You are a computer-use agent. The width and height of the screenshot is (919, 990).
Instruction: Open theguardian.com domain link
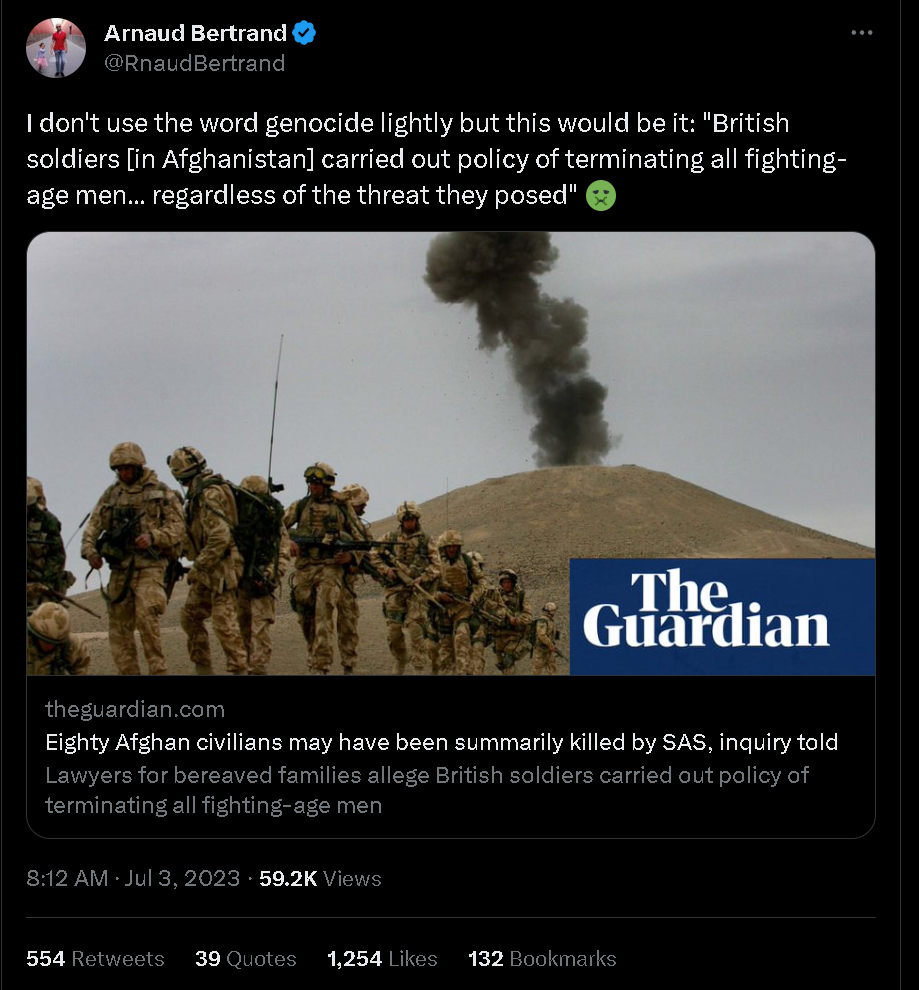click(x=135, y=709)
